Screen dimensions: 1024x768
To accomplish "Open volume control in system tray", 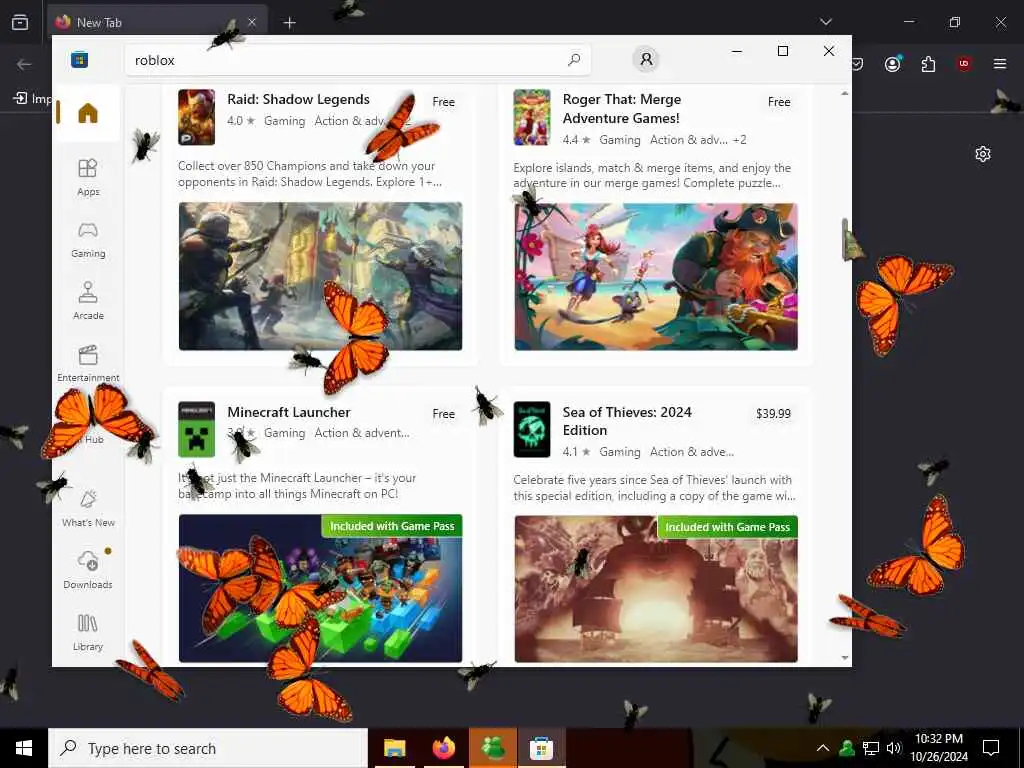I will point(894,748).
